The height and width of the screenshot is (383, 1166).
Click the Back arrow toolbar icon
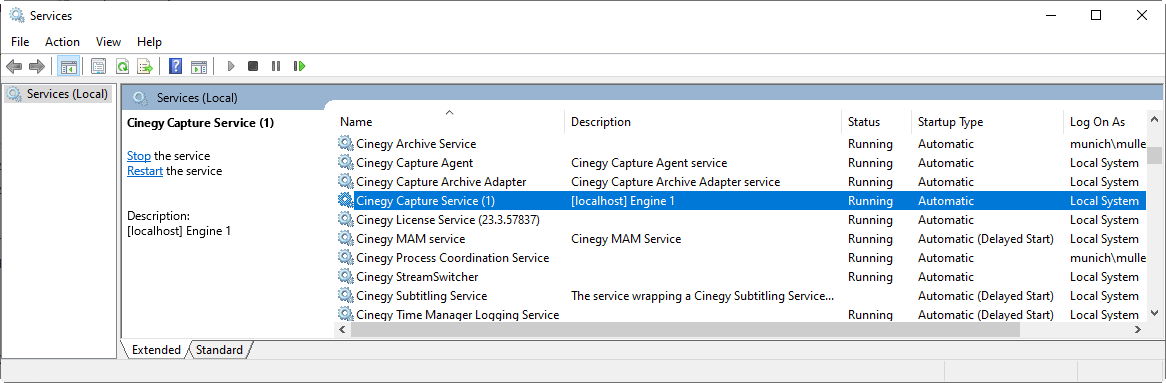tap(13, 66)
